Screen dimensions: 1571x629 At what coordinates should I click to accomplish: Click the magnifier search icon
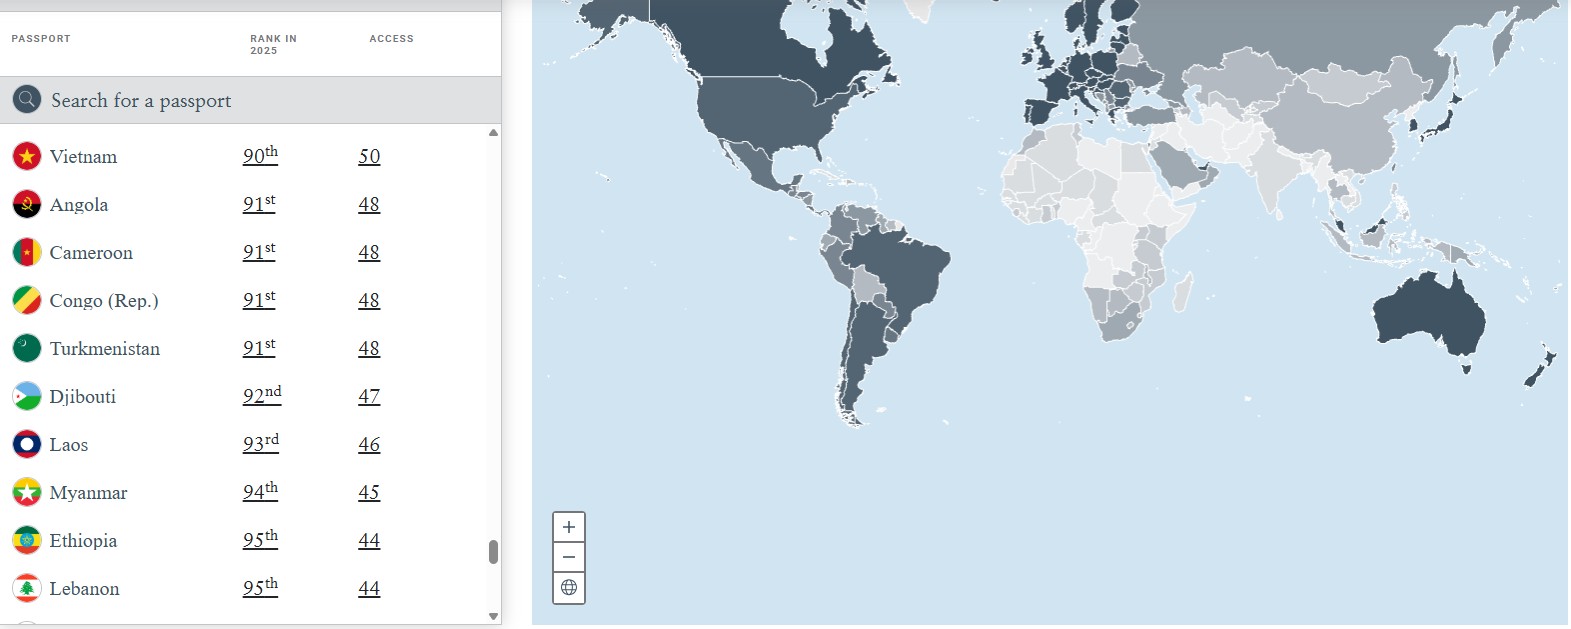pos(27,99)
